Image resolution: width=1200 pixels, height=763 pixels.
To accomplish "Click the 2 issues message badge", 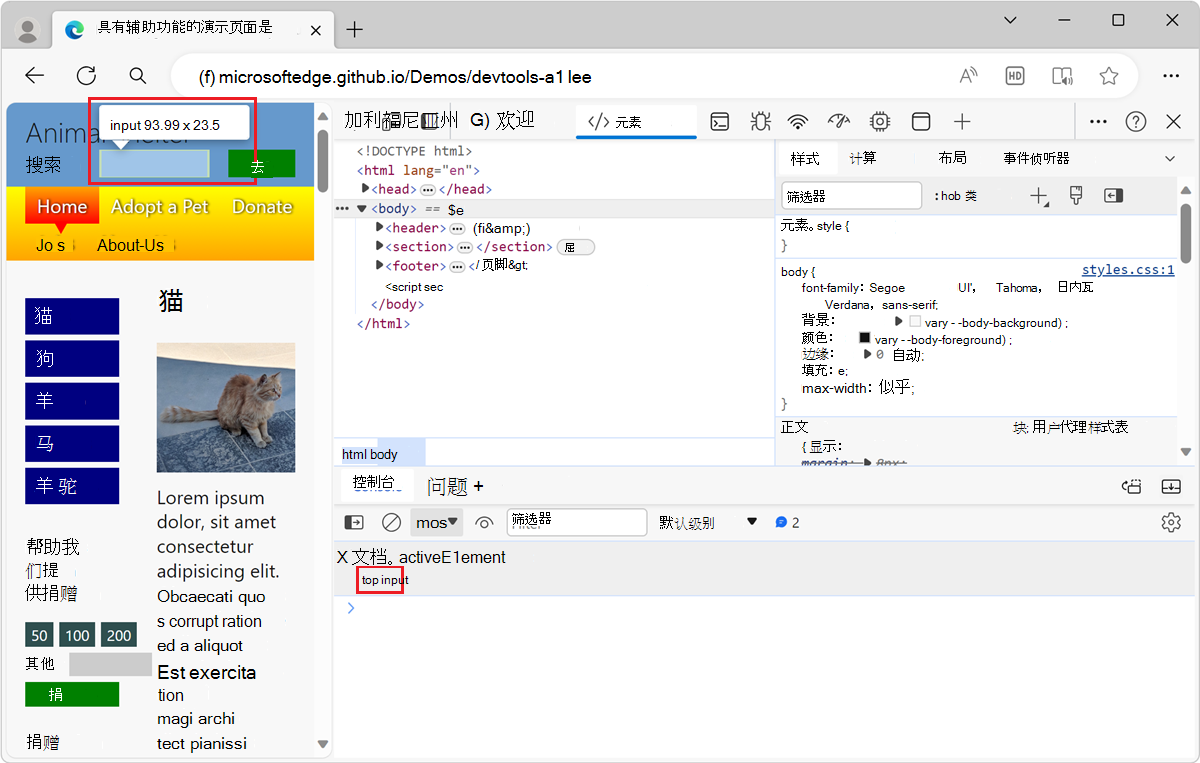I will tap(788, 522).
